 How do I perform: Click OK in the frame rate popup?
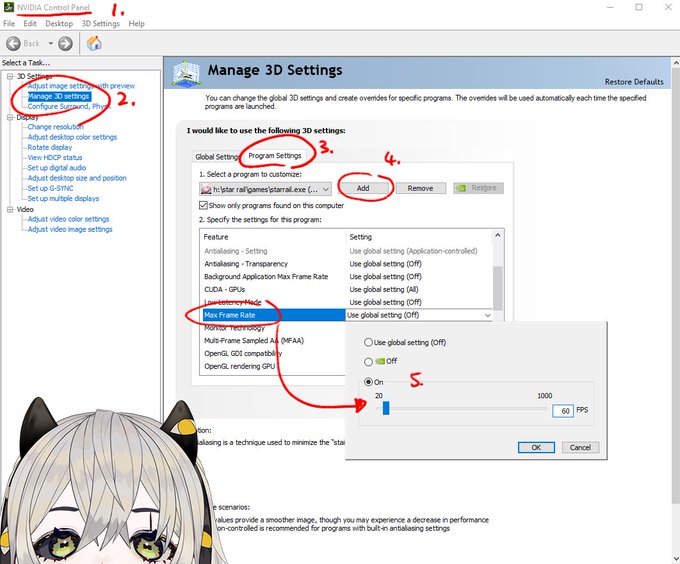(x=536, y=447)
